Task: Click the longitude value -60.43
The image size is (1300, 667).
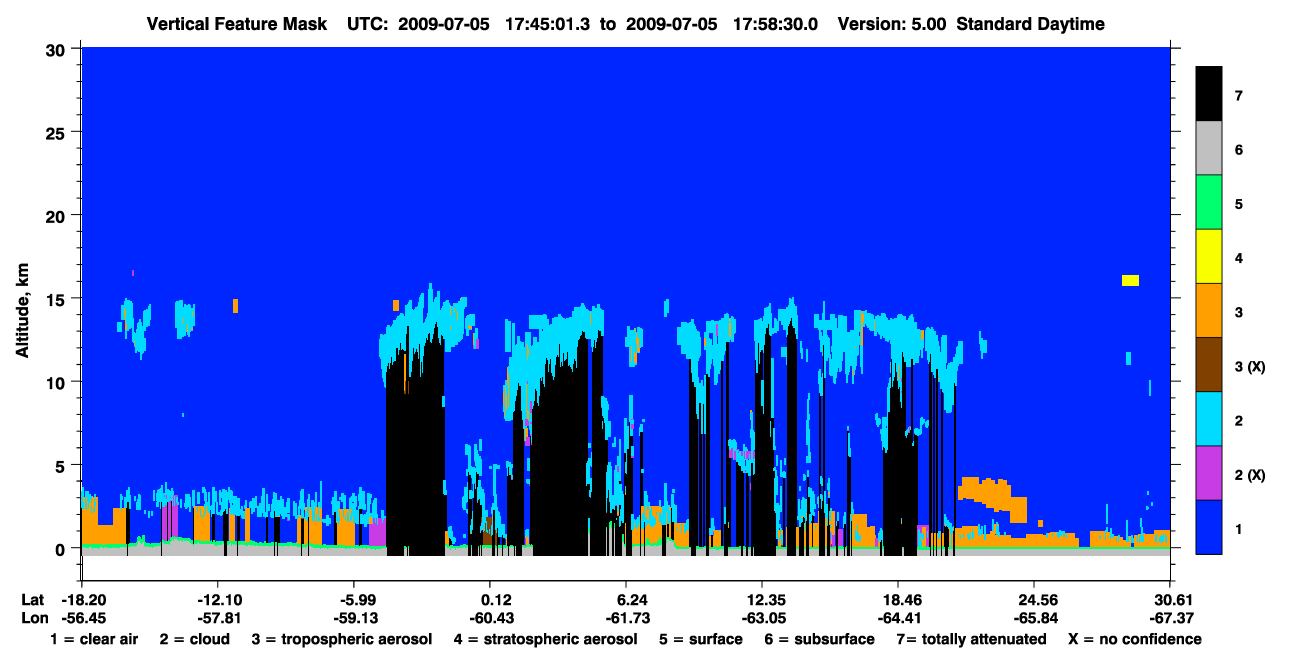Action: pyautogui.click(x=490, y=618)
